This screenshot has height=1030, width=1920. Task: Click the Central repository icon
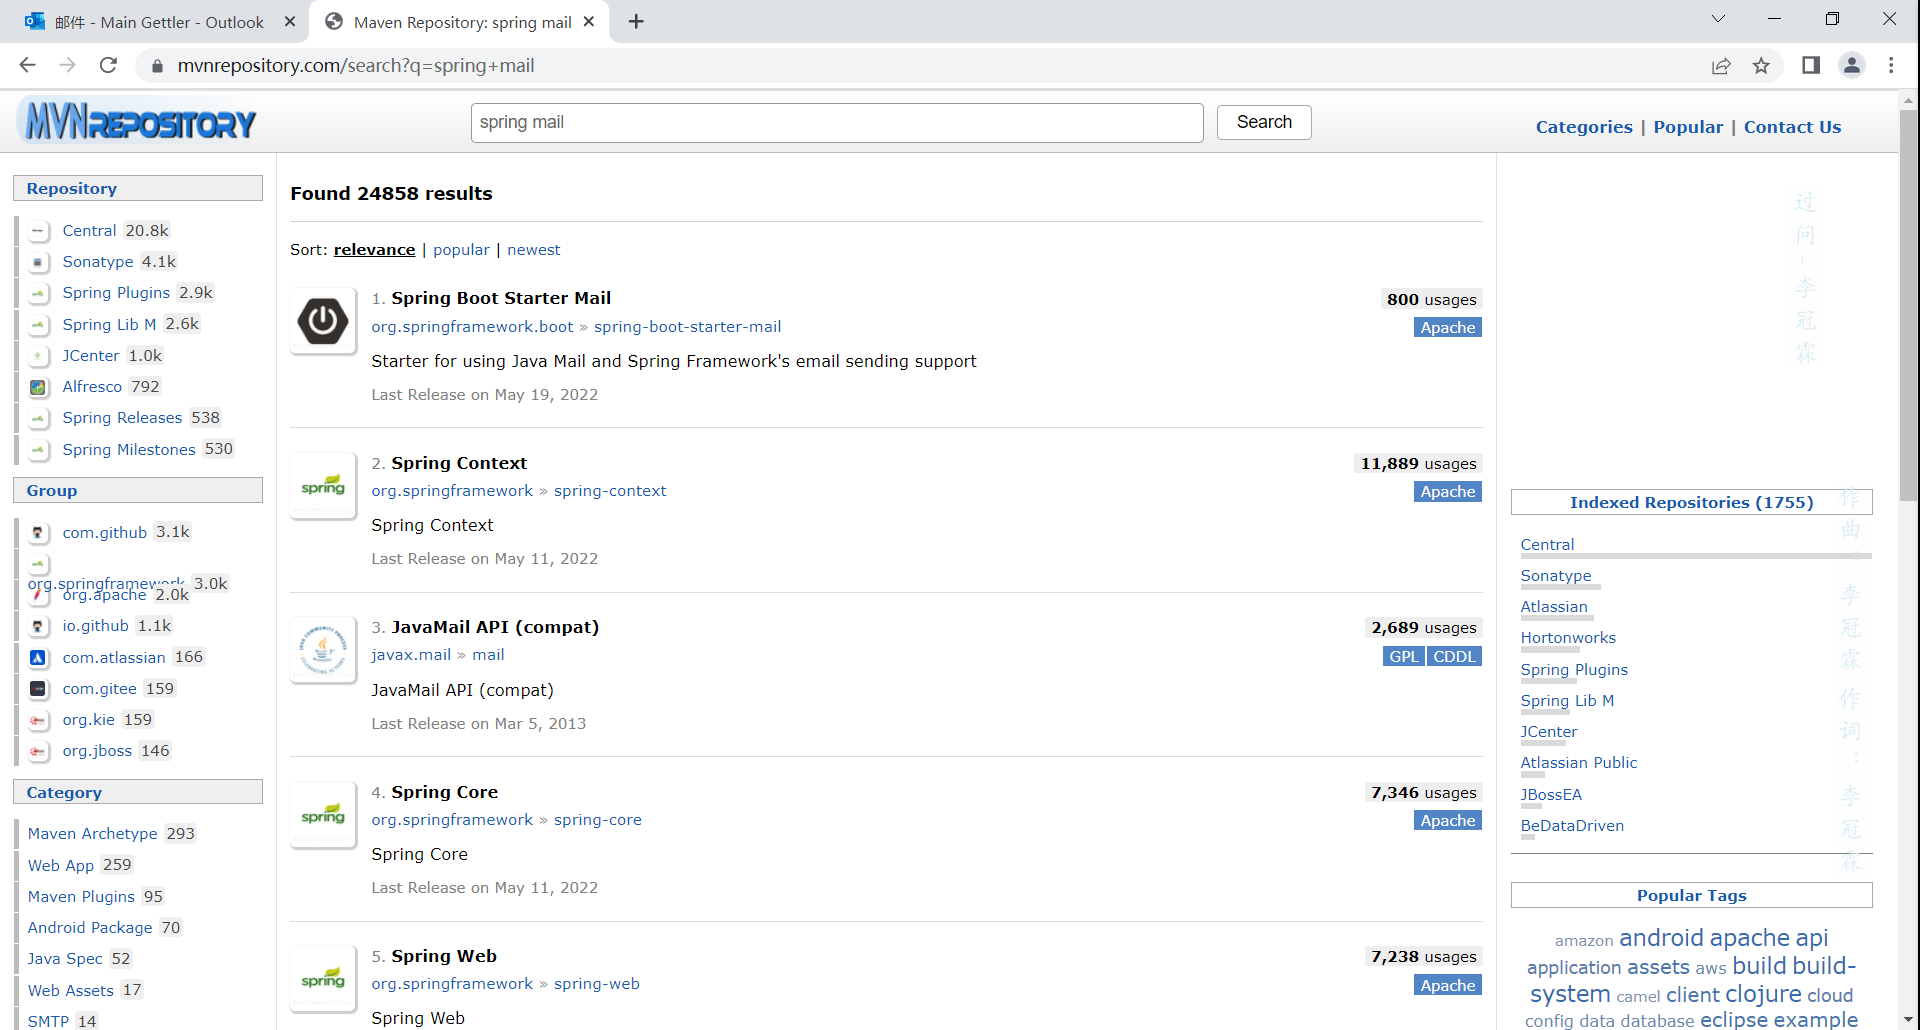point(38,231)
